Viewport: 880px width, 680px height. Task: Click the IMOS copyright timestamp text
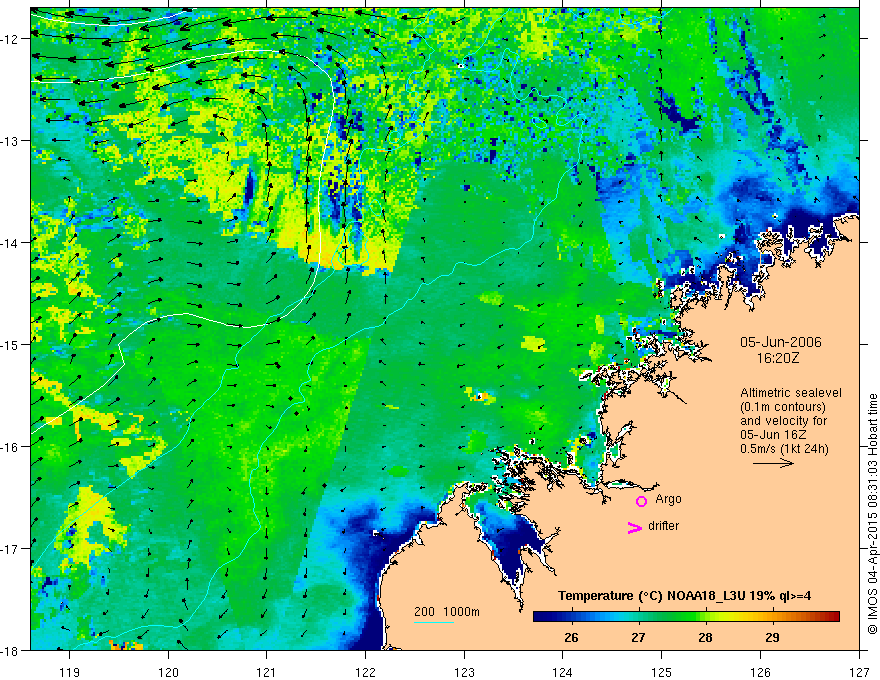point(872,513)
